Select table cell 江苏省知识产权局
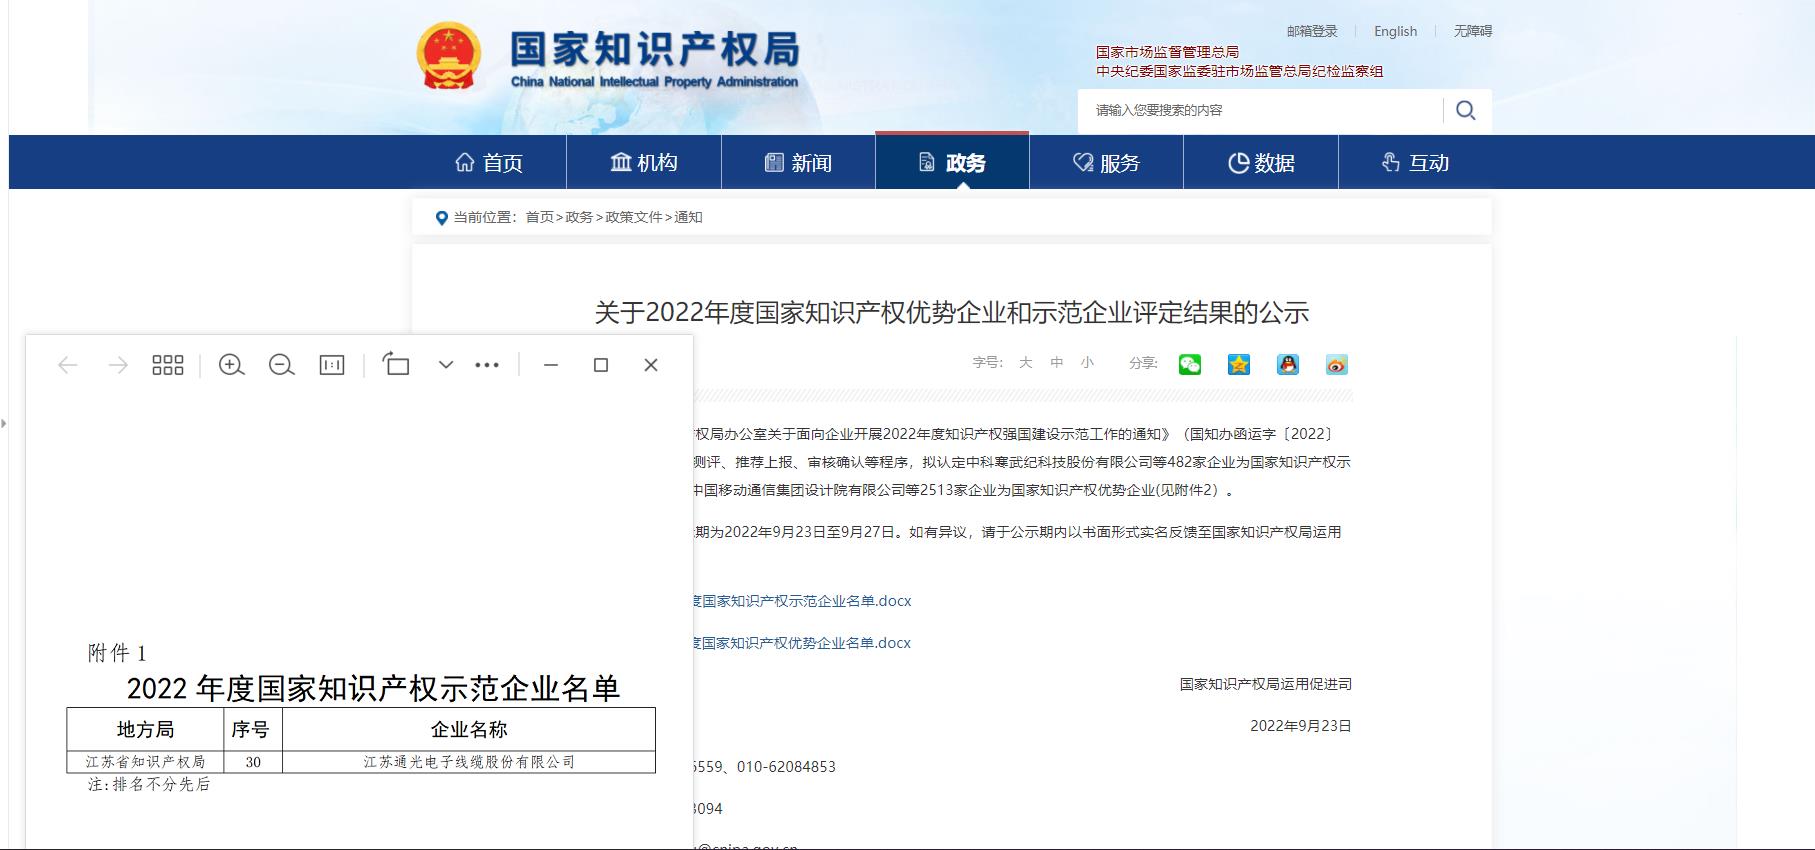1815x850 pixels. point(145,762)
